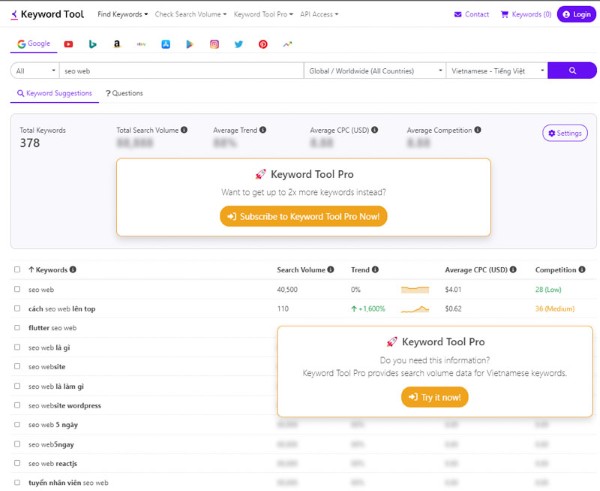Screen dimensions: 600x491
Task: Click keyword text 'seo web5ngay'
Action: (51, 444)
